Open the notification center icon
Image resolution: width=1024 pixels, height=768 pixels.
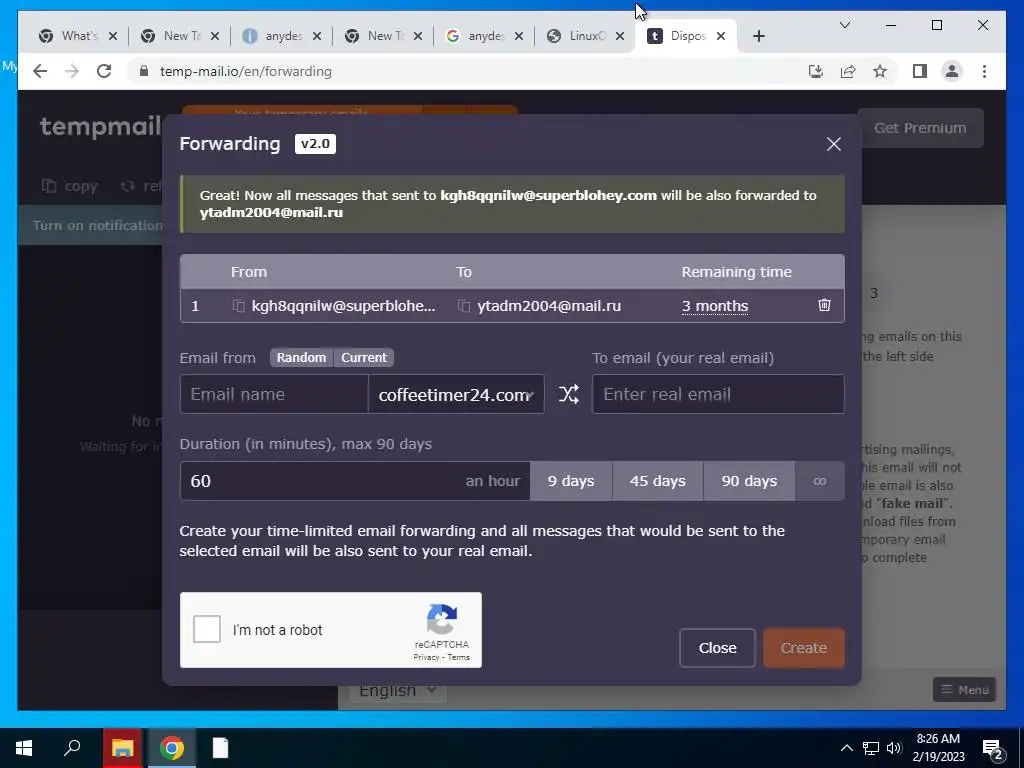pos(992,749)
